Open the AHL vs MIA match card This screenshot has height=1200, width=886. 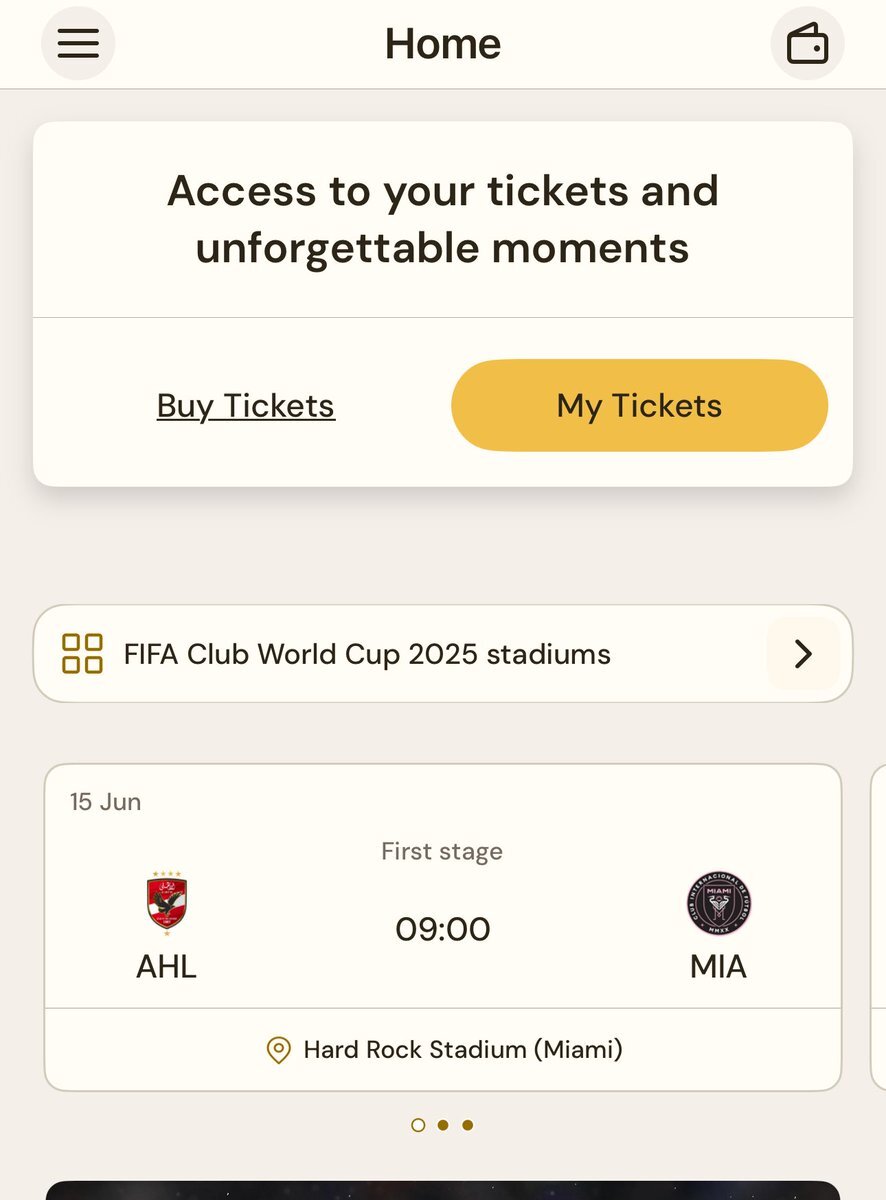click(x=443, y=928)
